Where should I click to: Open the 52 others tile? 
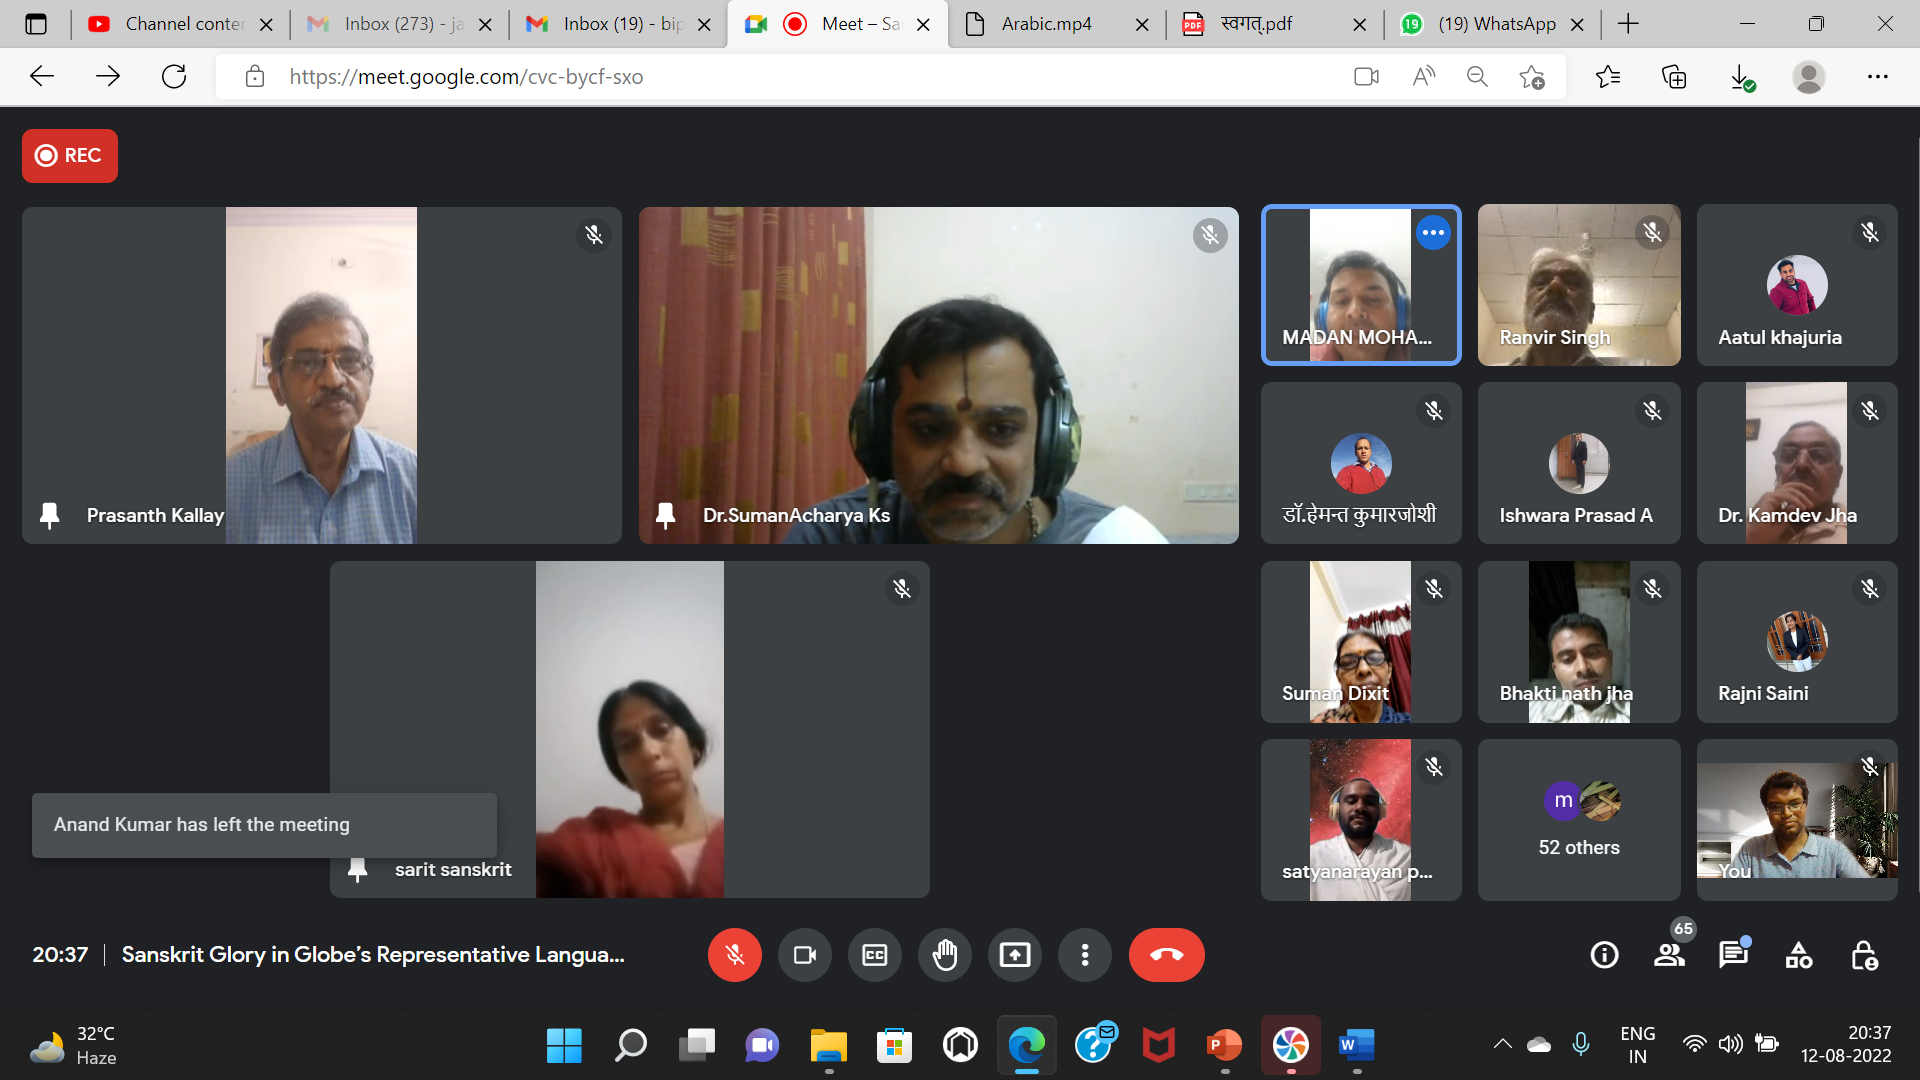click(x=1578, y=820)
